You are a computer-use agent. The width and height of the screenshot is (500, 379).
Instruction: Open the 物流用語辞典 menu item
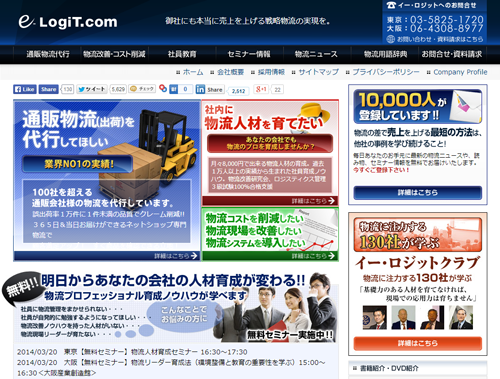385,54
